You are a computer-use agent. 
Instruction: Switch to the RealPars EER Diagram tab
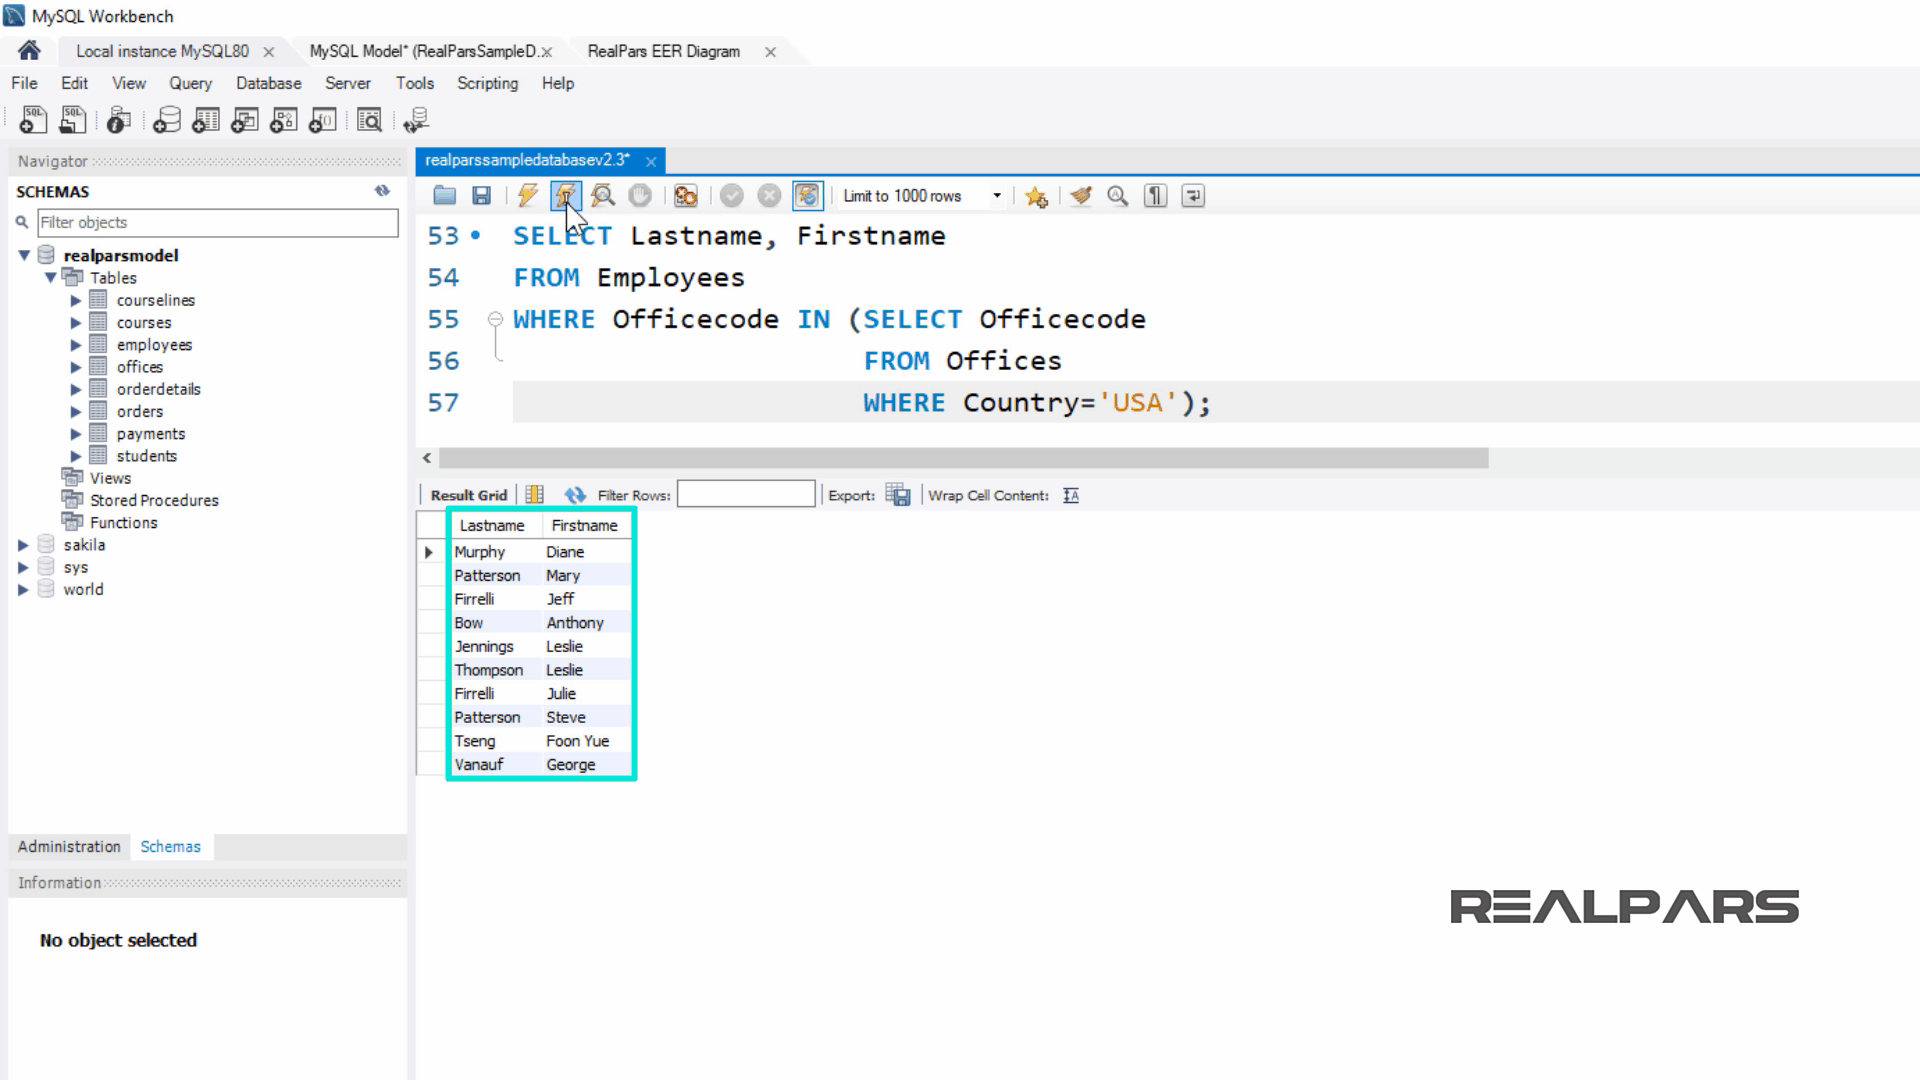[664, 51]
